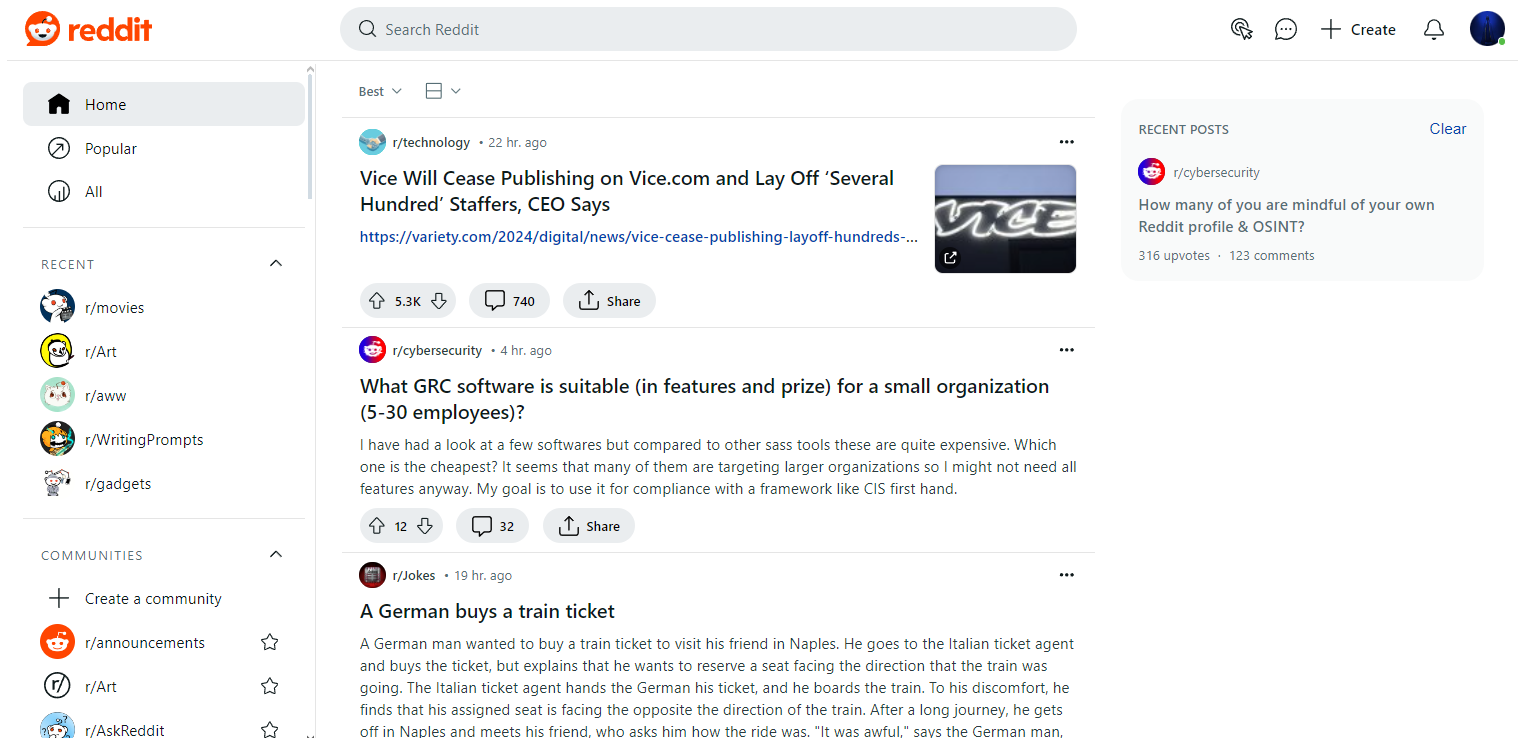The height and width of the screenshot is (738, 1518).
Task: Select All in the left navigation
Action: [x=93, y=192]
